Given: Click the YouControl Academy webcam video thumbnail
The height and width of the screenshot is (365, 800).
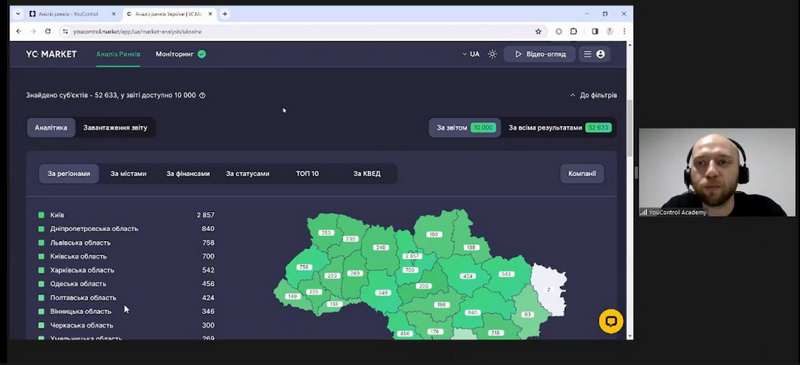Looking at the screenshot, I should [717, 172].
